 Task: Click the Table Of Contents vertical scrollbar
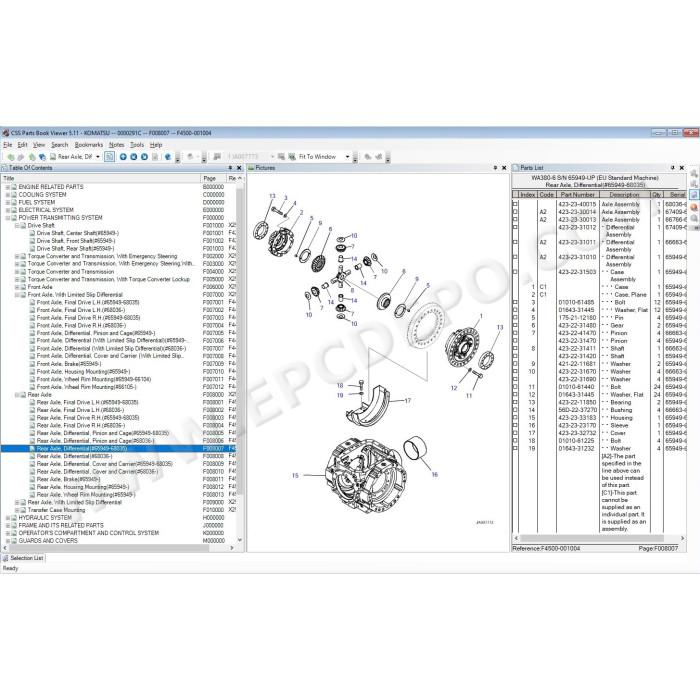tap(240, 359)
